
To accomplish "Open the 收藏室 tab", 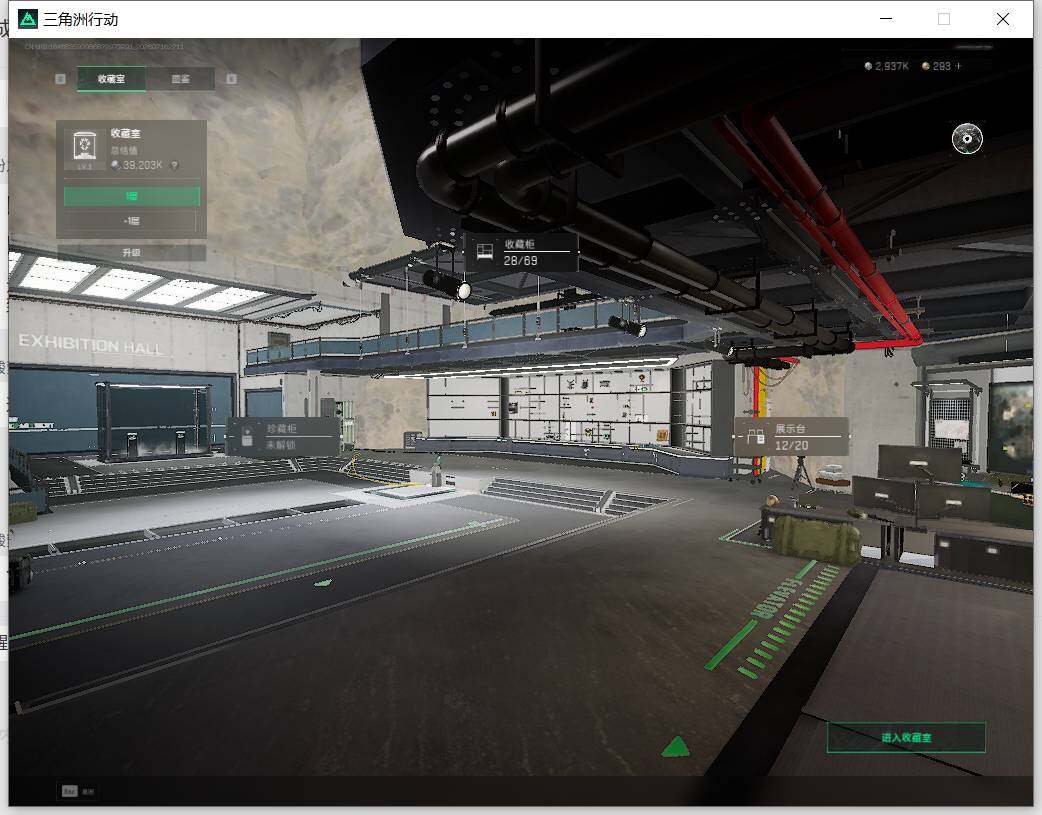I will 111,78.
